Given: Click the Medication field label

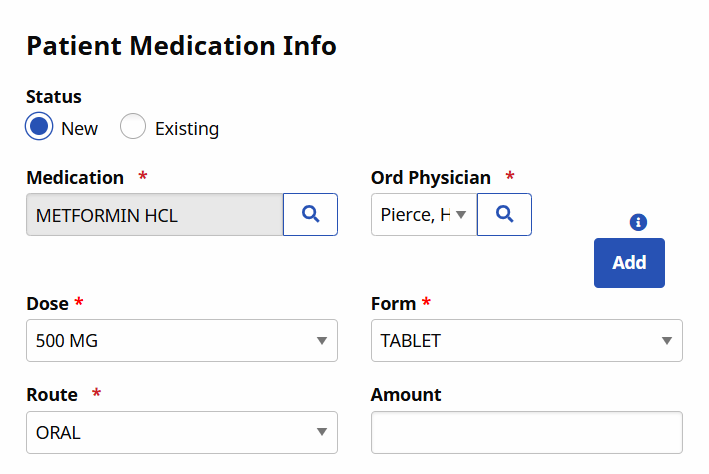Looking at the screenshot, I should [75, 178].
